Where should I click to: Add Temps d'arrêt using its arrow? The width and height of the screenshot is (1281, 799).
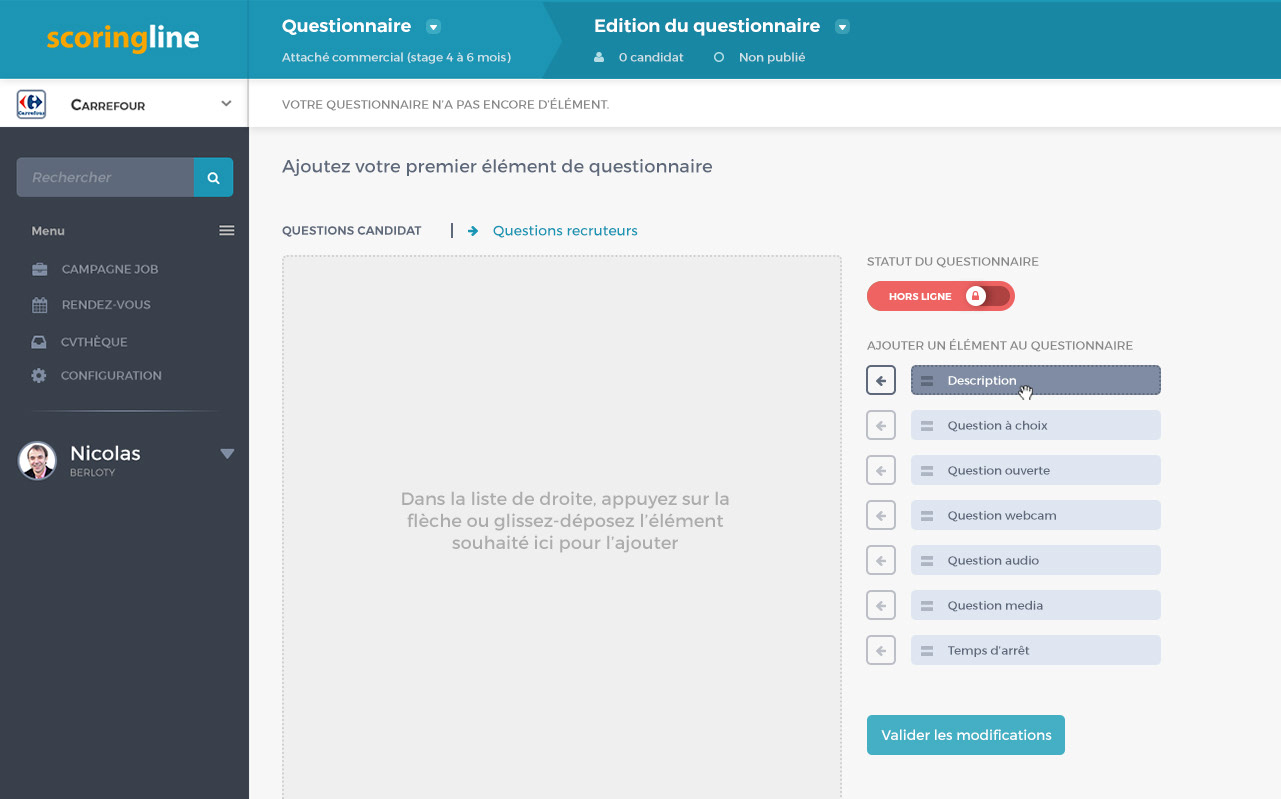881,650
